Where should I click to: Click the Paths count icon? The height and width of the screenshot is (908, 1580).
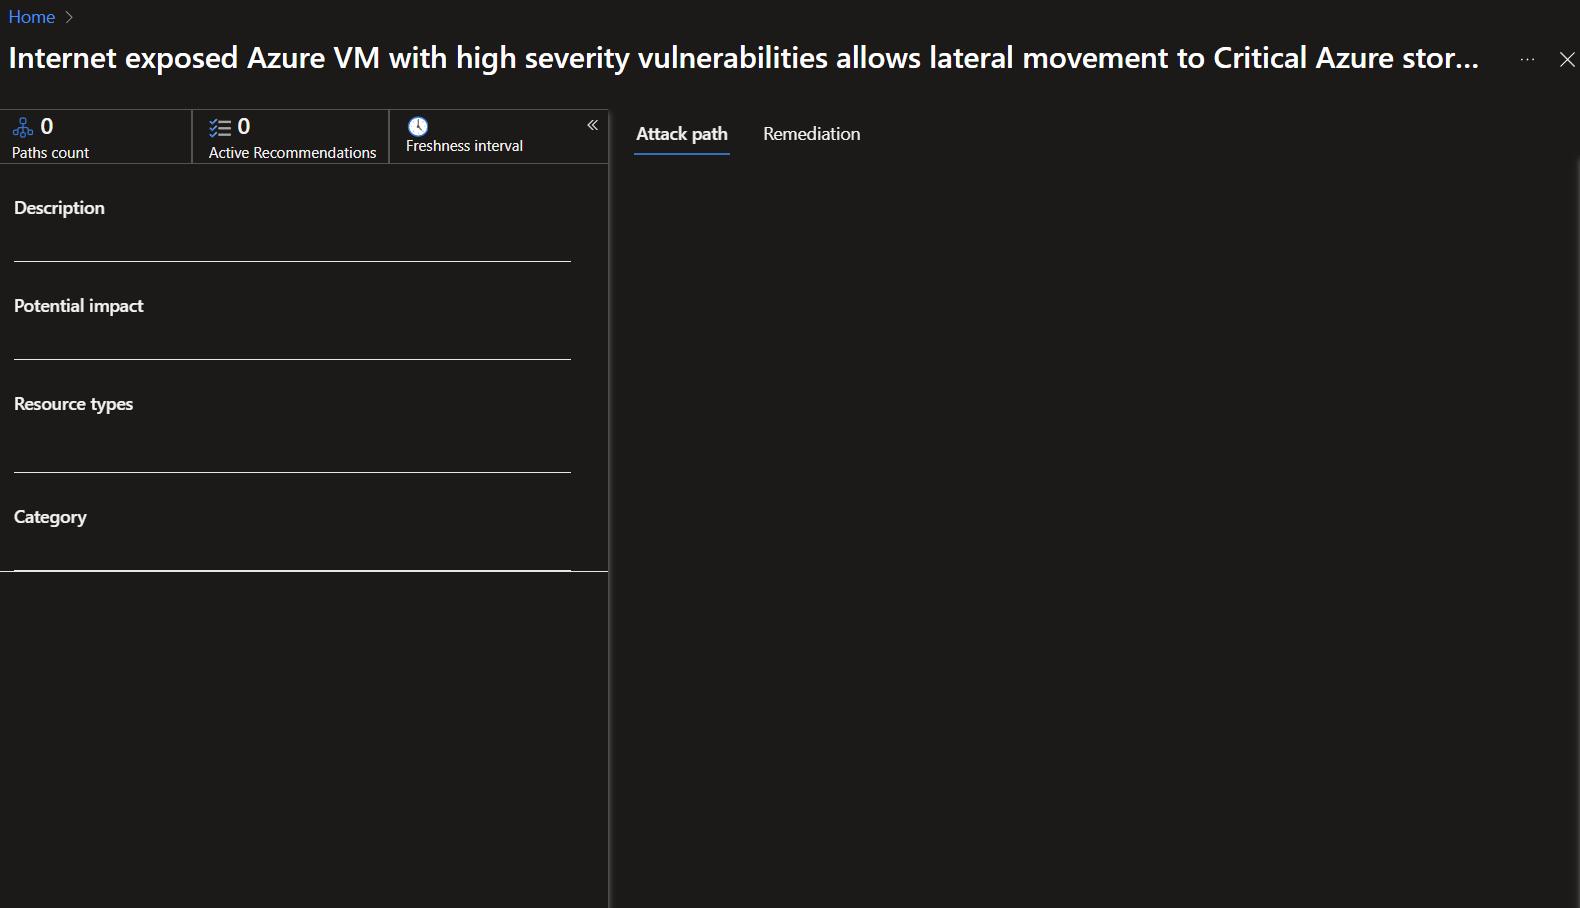click(x=23, y=126)
